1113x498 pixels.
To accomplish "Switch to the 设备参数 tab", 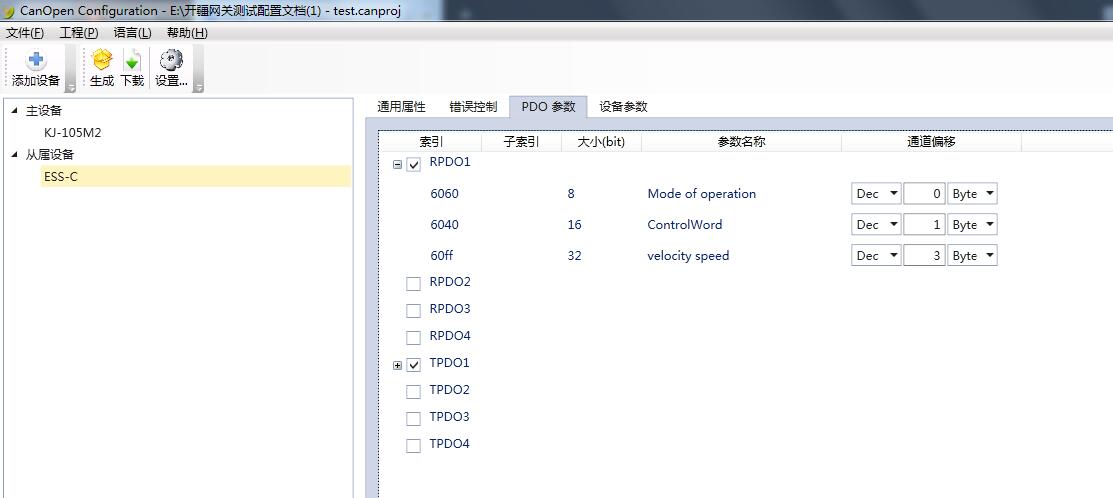I will coord(623,107).
